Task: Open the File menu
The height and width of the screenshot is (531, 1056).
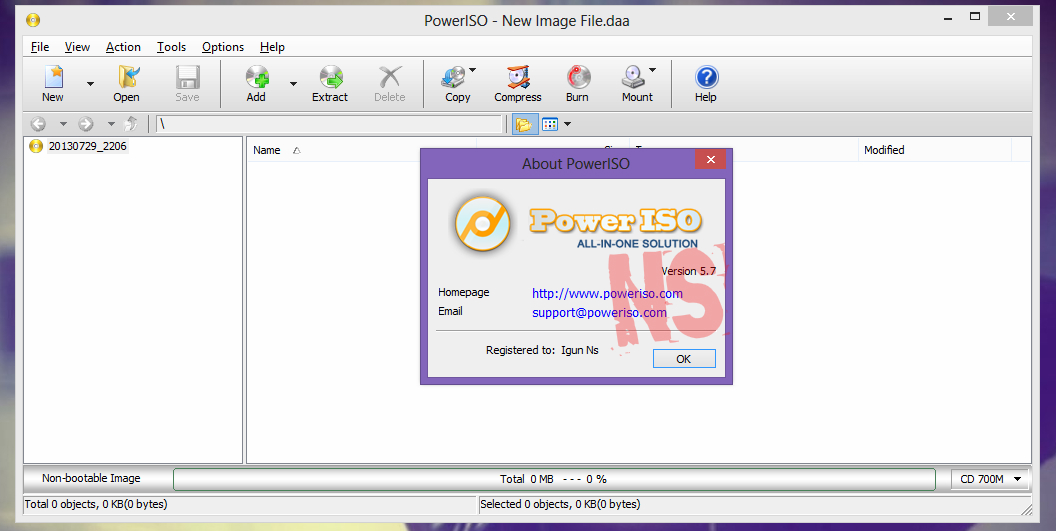Action: pos(40,46)
